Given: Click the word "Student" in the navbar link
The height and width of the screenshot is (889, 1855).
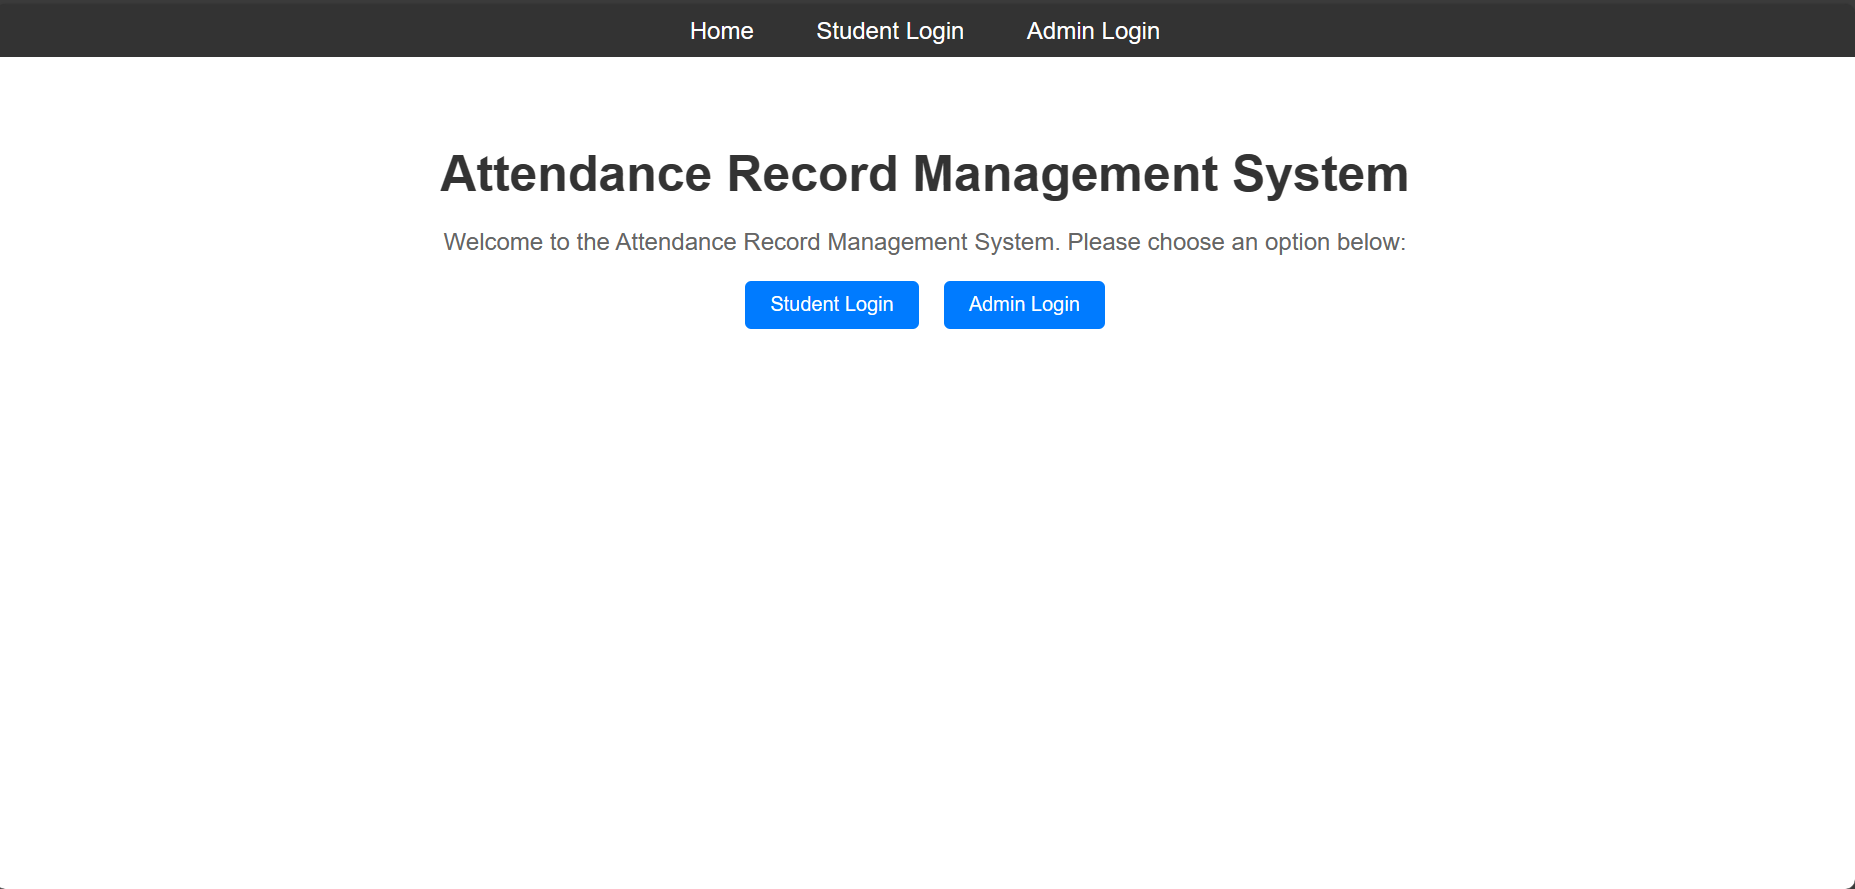Looking at the screenshot, I should (857, 31).
